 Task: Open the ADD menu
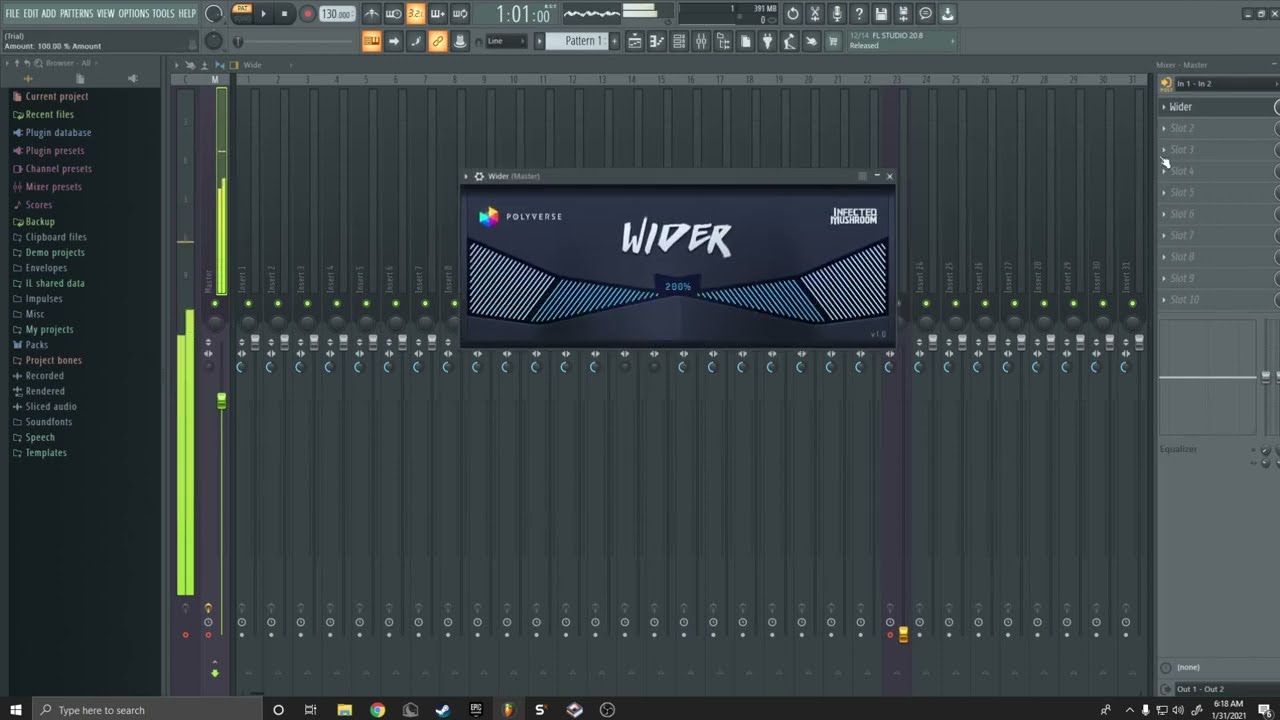49,13
